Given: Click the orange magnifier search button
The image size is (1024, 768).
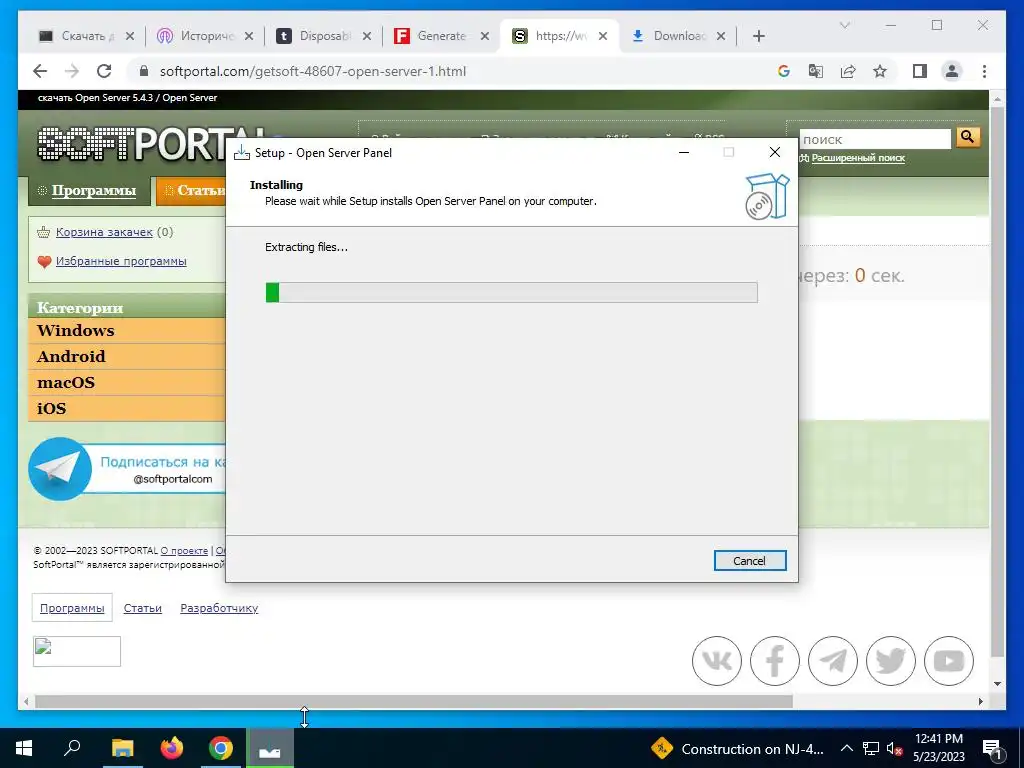Looking at the screenshot, I should coord(968,137).
